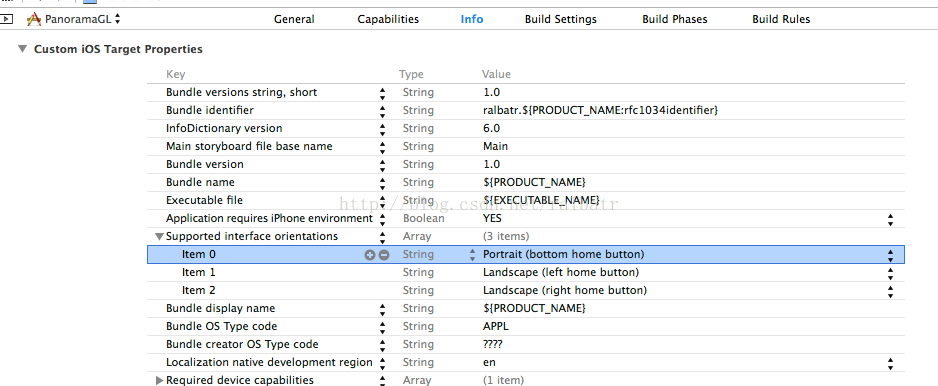Viewport: 938px width, 386px height.
Task: Open Application requires iPhone environment YES value popup
Action: click(891, 219)
